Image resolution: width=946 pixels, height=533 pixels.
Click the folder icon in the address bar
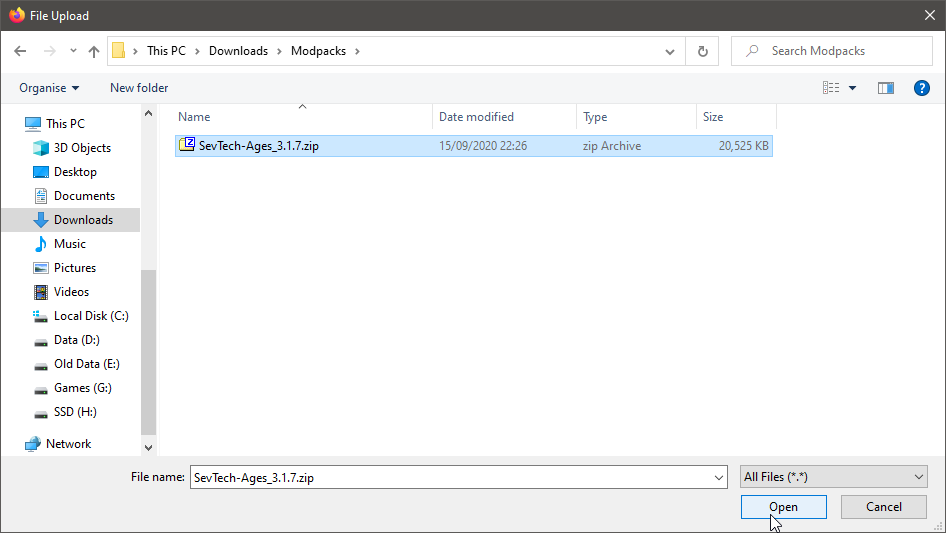(119, 51)
